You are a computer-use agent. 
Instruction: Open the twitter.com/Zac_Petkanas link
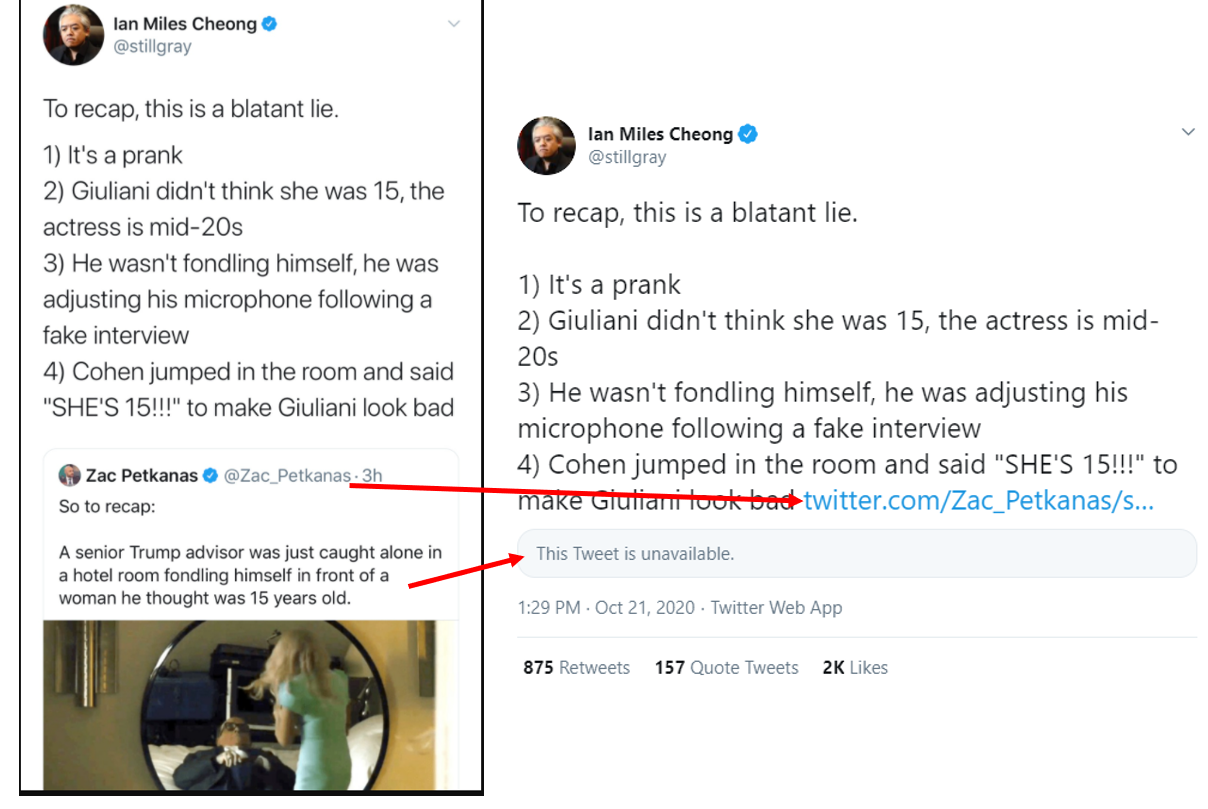click(979, 500)
